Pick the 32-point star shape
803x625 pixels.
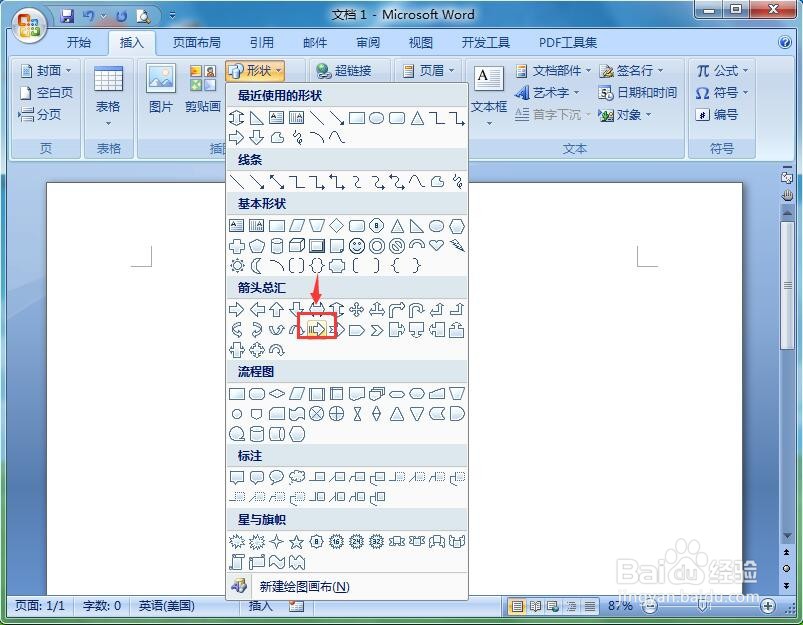pyautogui.click(x=376, y=541)
